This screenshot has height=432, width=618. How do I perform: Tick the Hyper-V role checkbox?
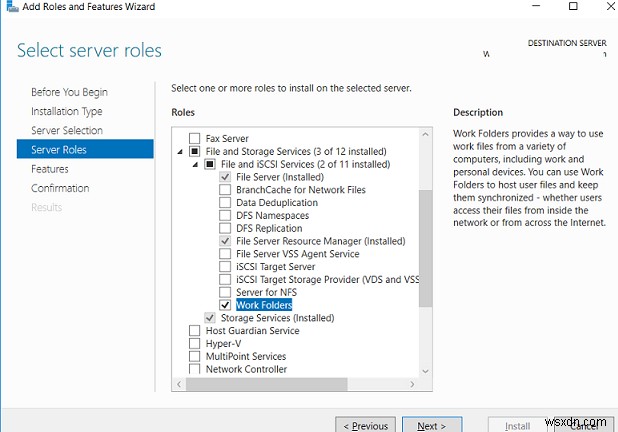[194, 344]
